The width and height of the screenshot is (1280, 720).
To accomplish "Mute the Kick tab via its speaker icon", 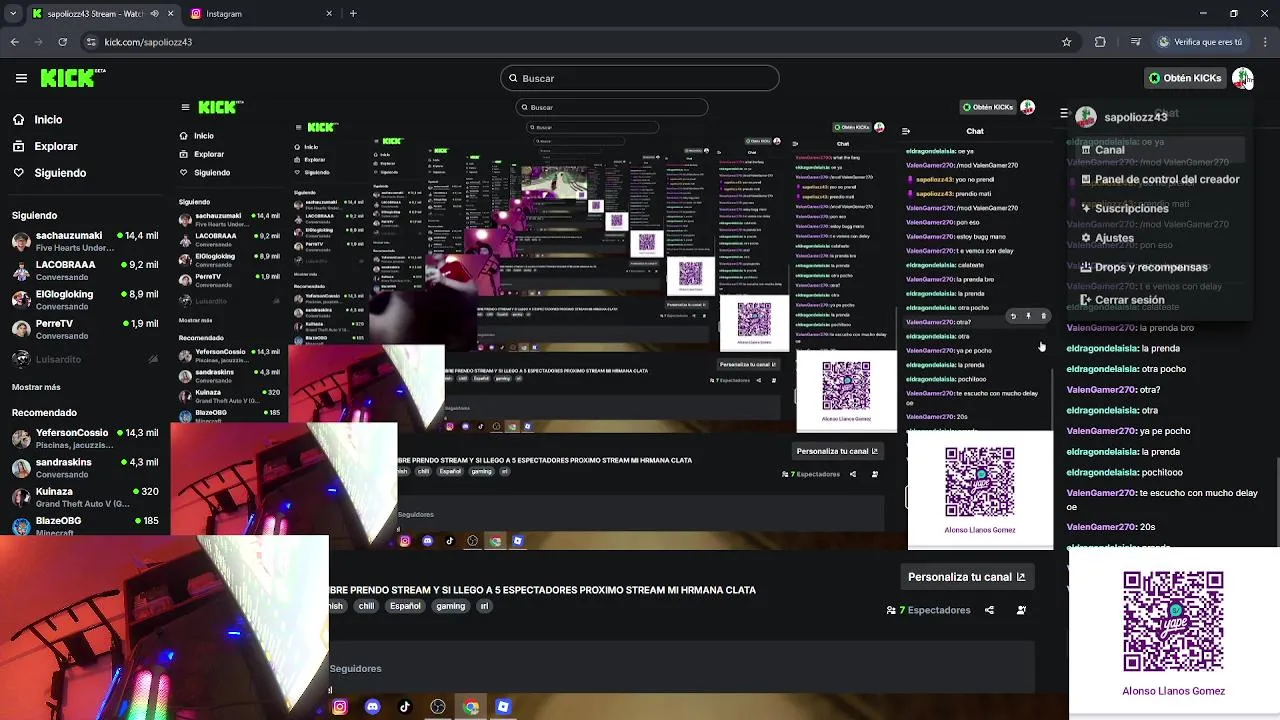I will point(154,14).
